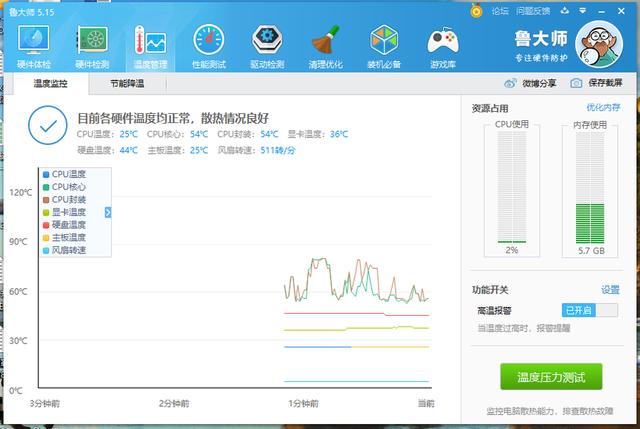Screen dimensions: 640x429
Task: Click the 微博分享 weibo icon
Action: 510,83
